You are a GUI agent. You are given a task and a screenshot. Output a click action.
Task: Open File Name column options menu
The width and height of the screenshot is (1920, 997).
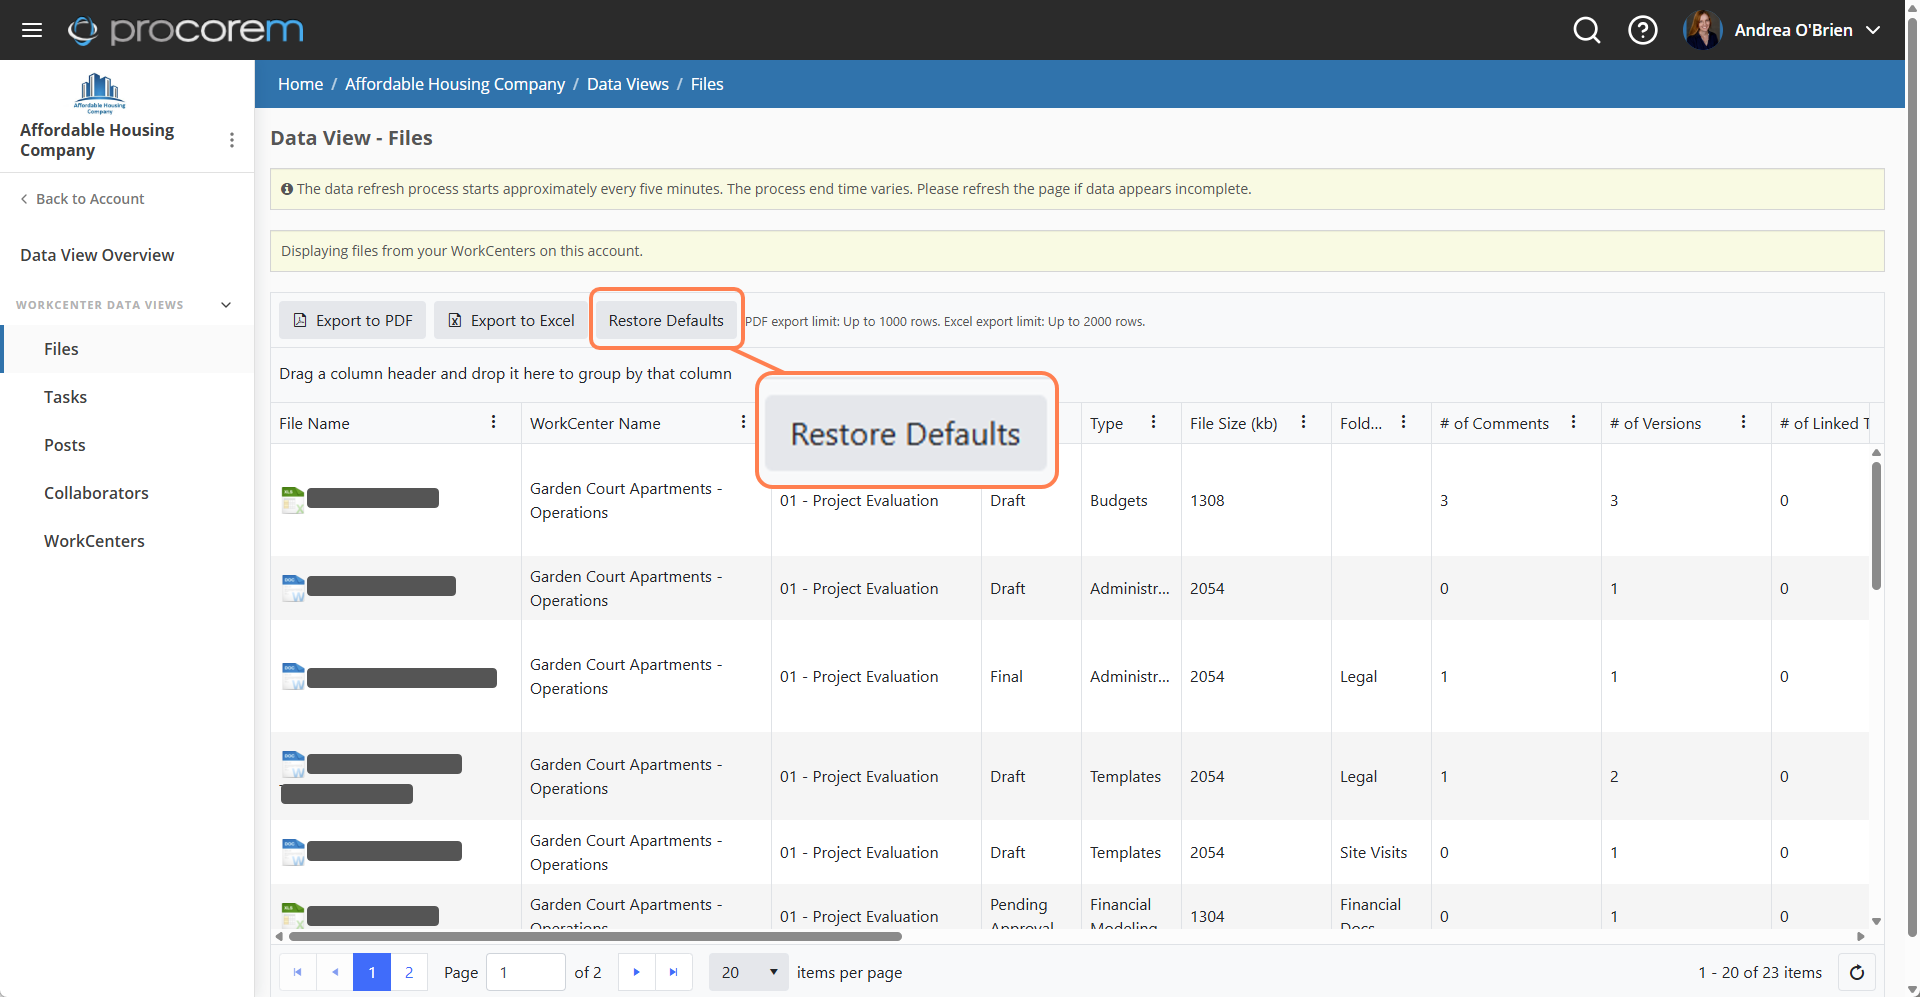point(494,422)
